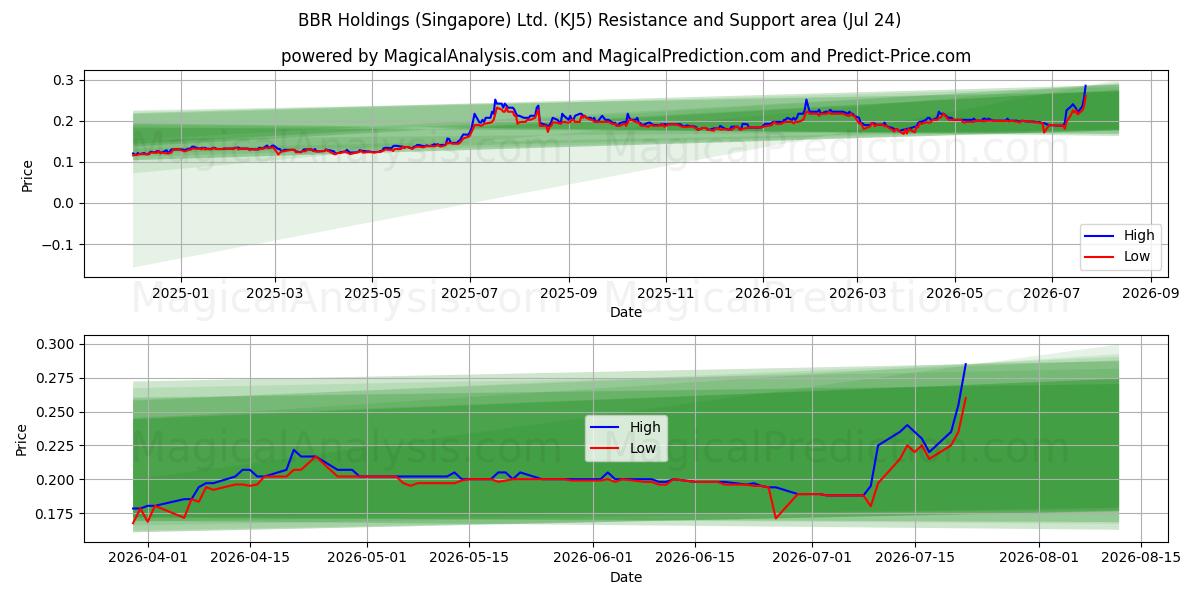Click the top chart's 'Price' axis label
Viewport: 1200px width, 600px height.
coord(27,175)
